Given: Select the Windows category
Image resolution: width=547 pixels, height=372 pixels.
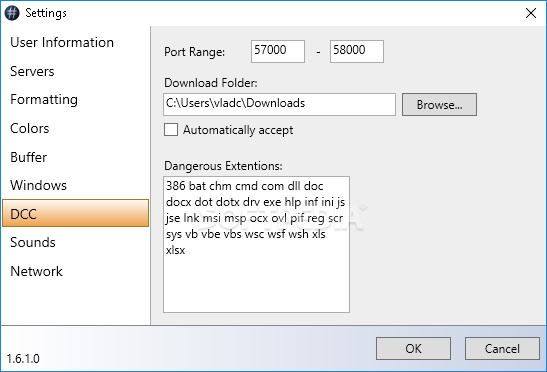Looking at the screenshot, I should (x=38, y=185).
